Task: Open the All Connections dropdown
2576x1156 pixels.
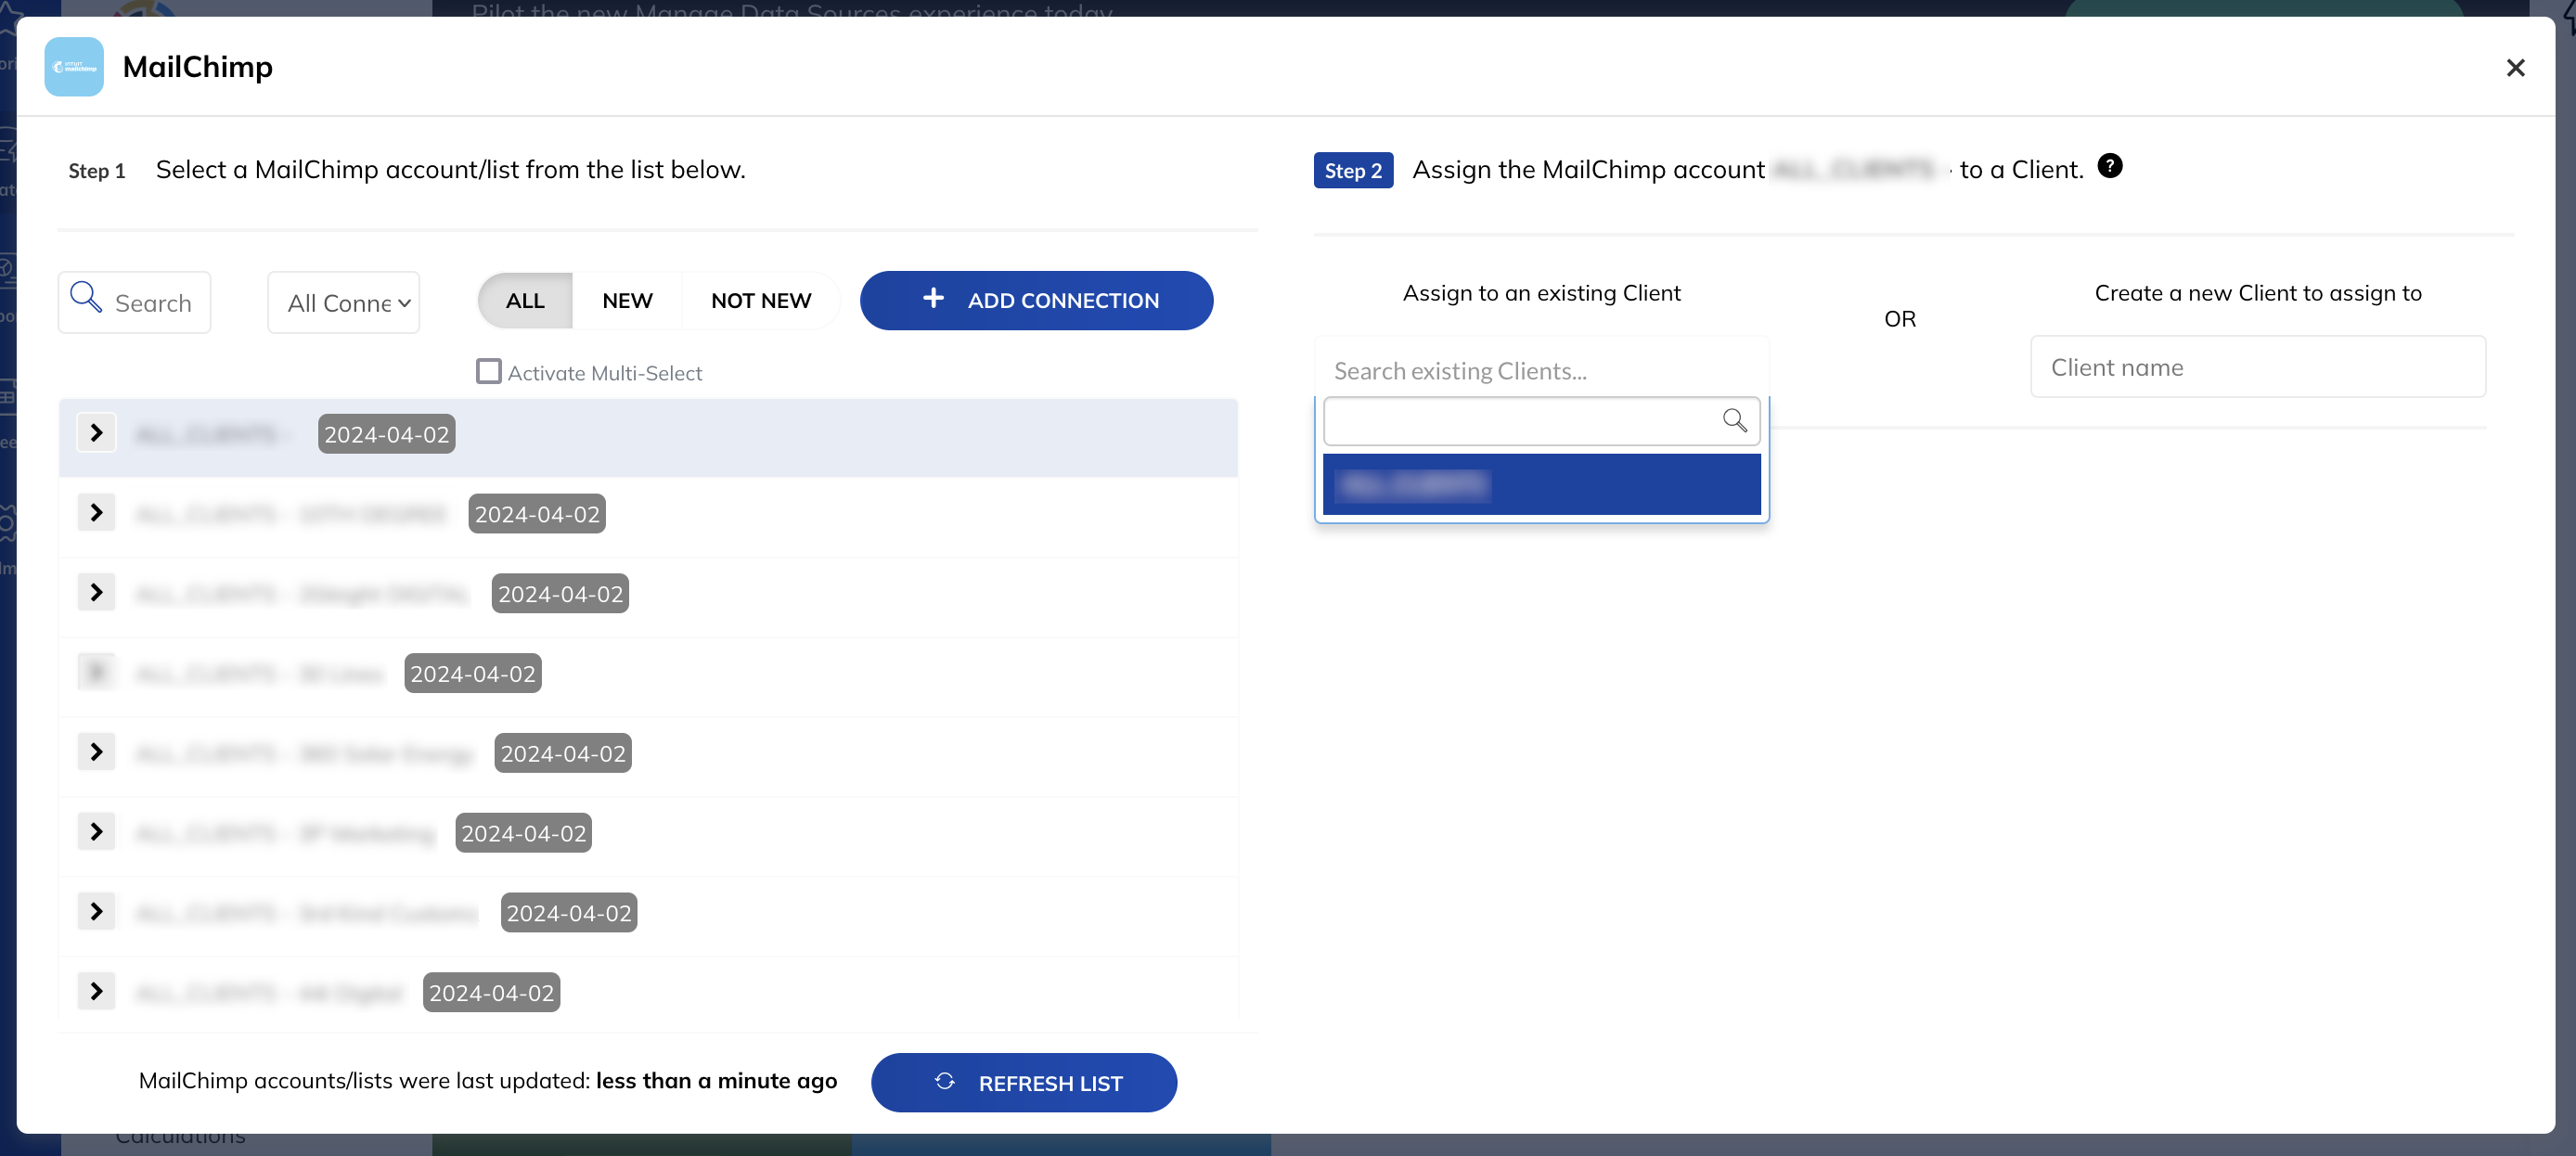Action: coord(343,302)
